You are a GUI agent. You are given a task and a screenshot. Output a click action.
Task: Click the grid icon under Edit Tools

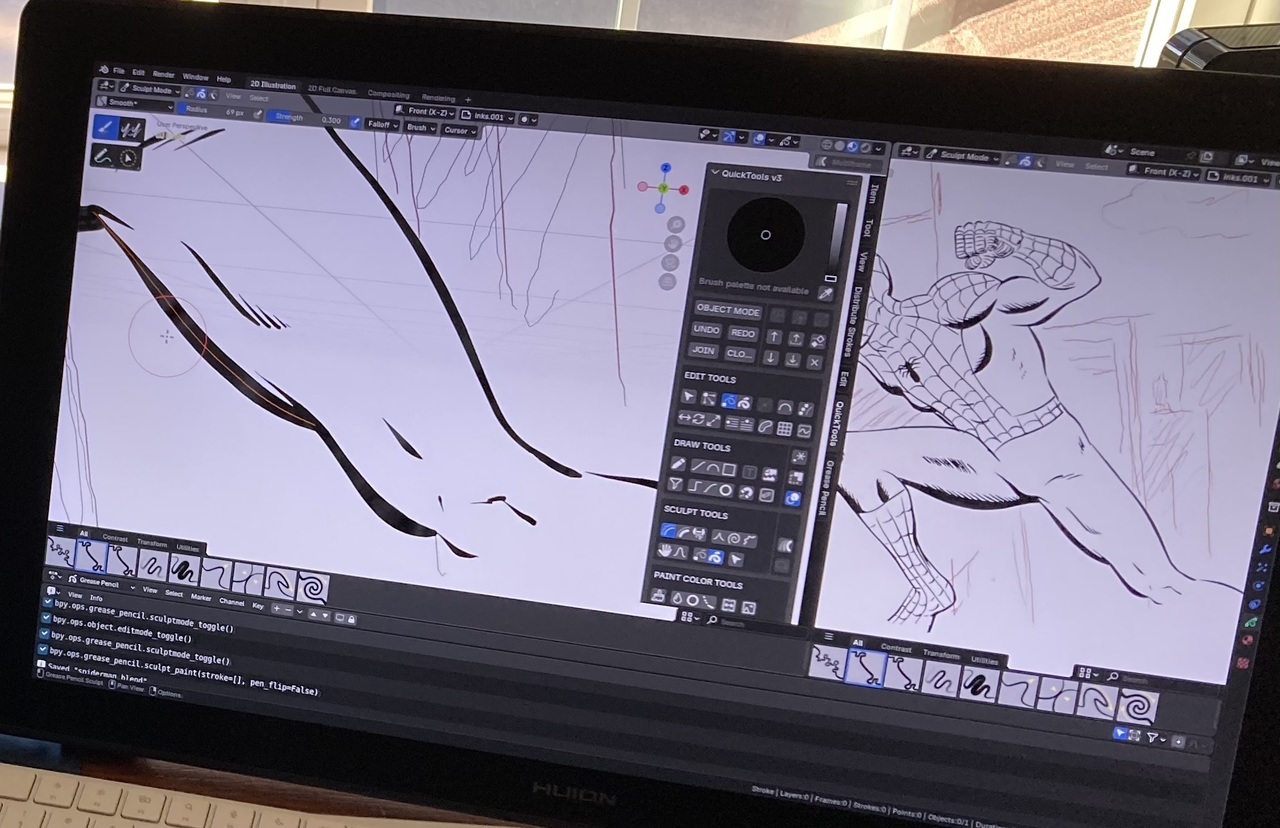[784, 429]
